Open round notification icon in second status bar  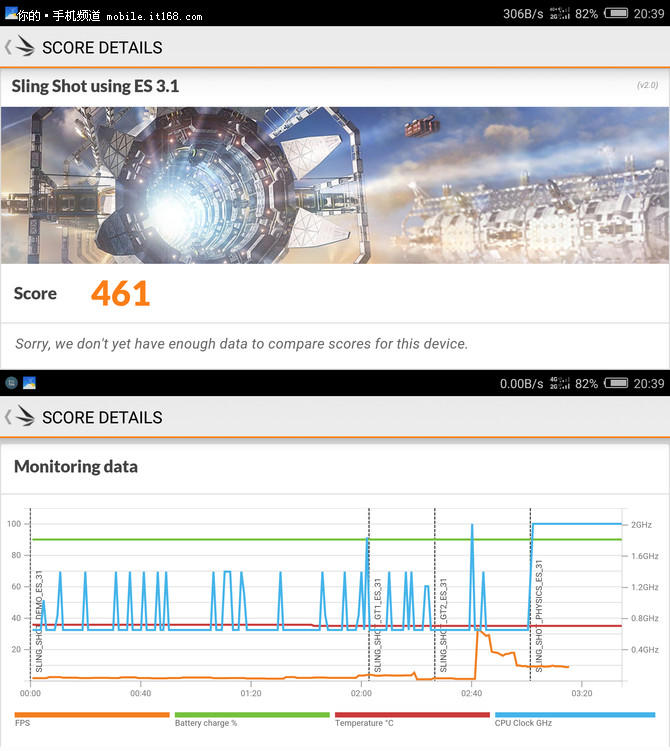tap(11, 383)
